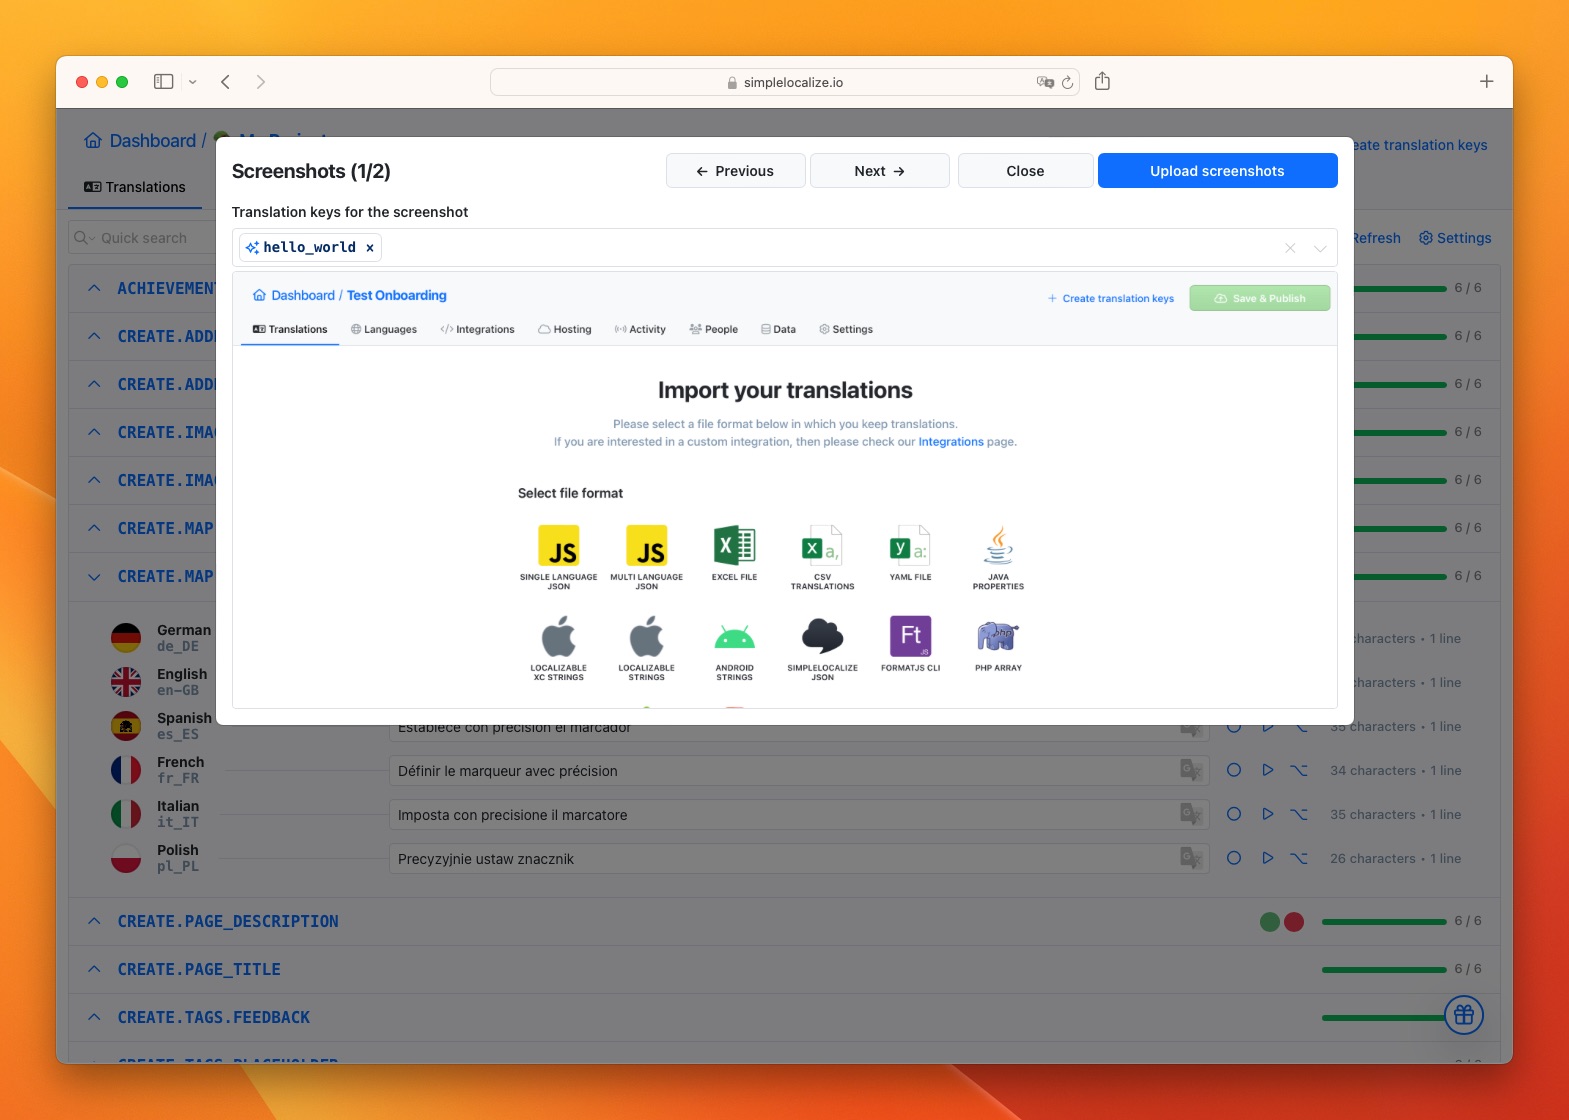The image size is (1569, 1120).
Task: Open the Hosting tab in preview
Action: pos(565,329)
